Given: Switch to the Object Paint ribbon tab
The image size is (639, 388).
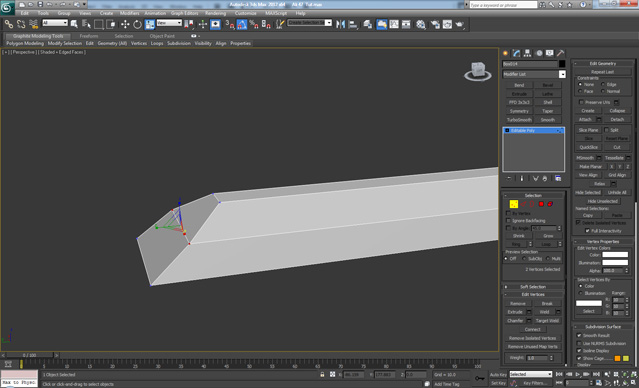Looking at the screenshot, I should [x=162, y=36].
